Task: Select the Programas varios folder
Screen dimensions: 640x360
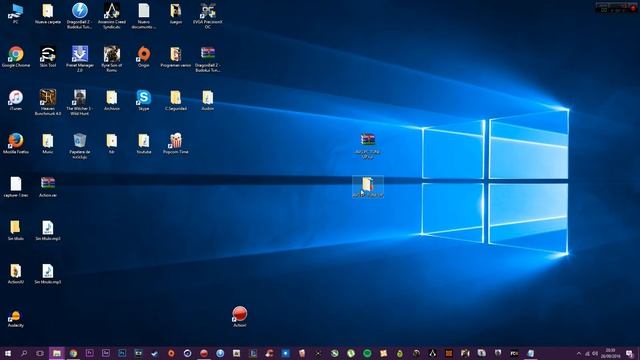Action: click(x=176, y=57)
